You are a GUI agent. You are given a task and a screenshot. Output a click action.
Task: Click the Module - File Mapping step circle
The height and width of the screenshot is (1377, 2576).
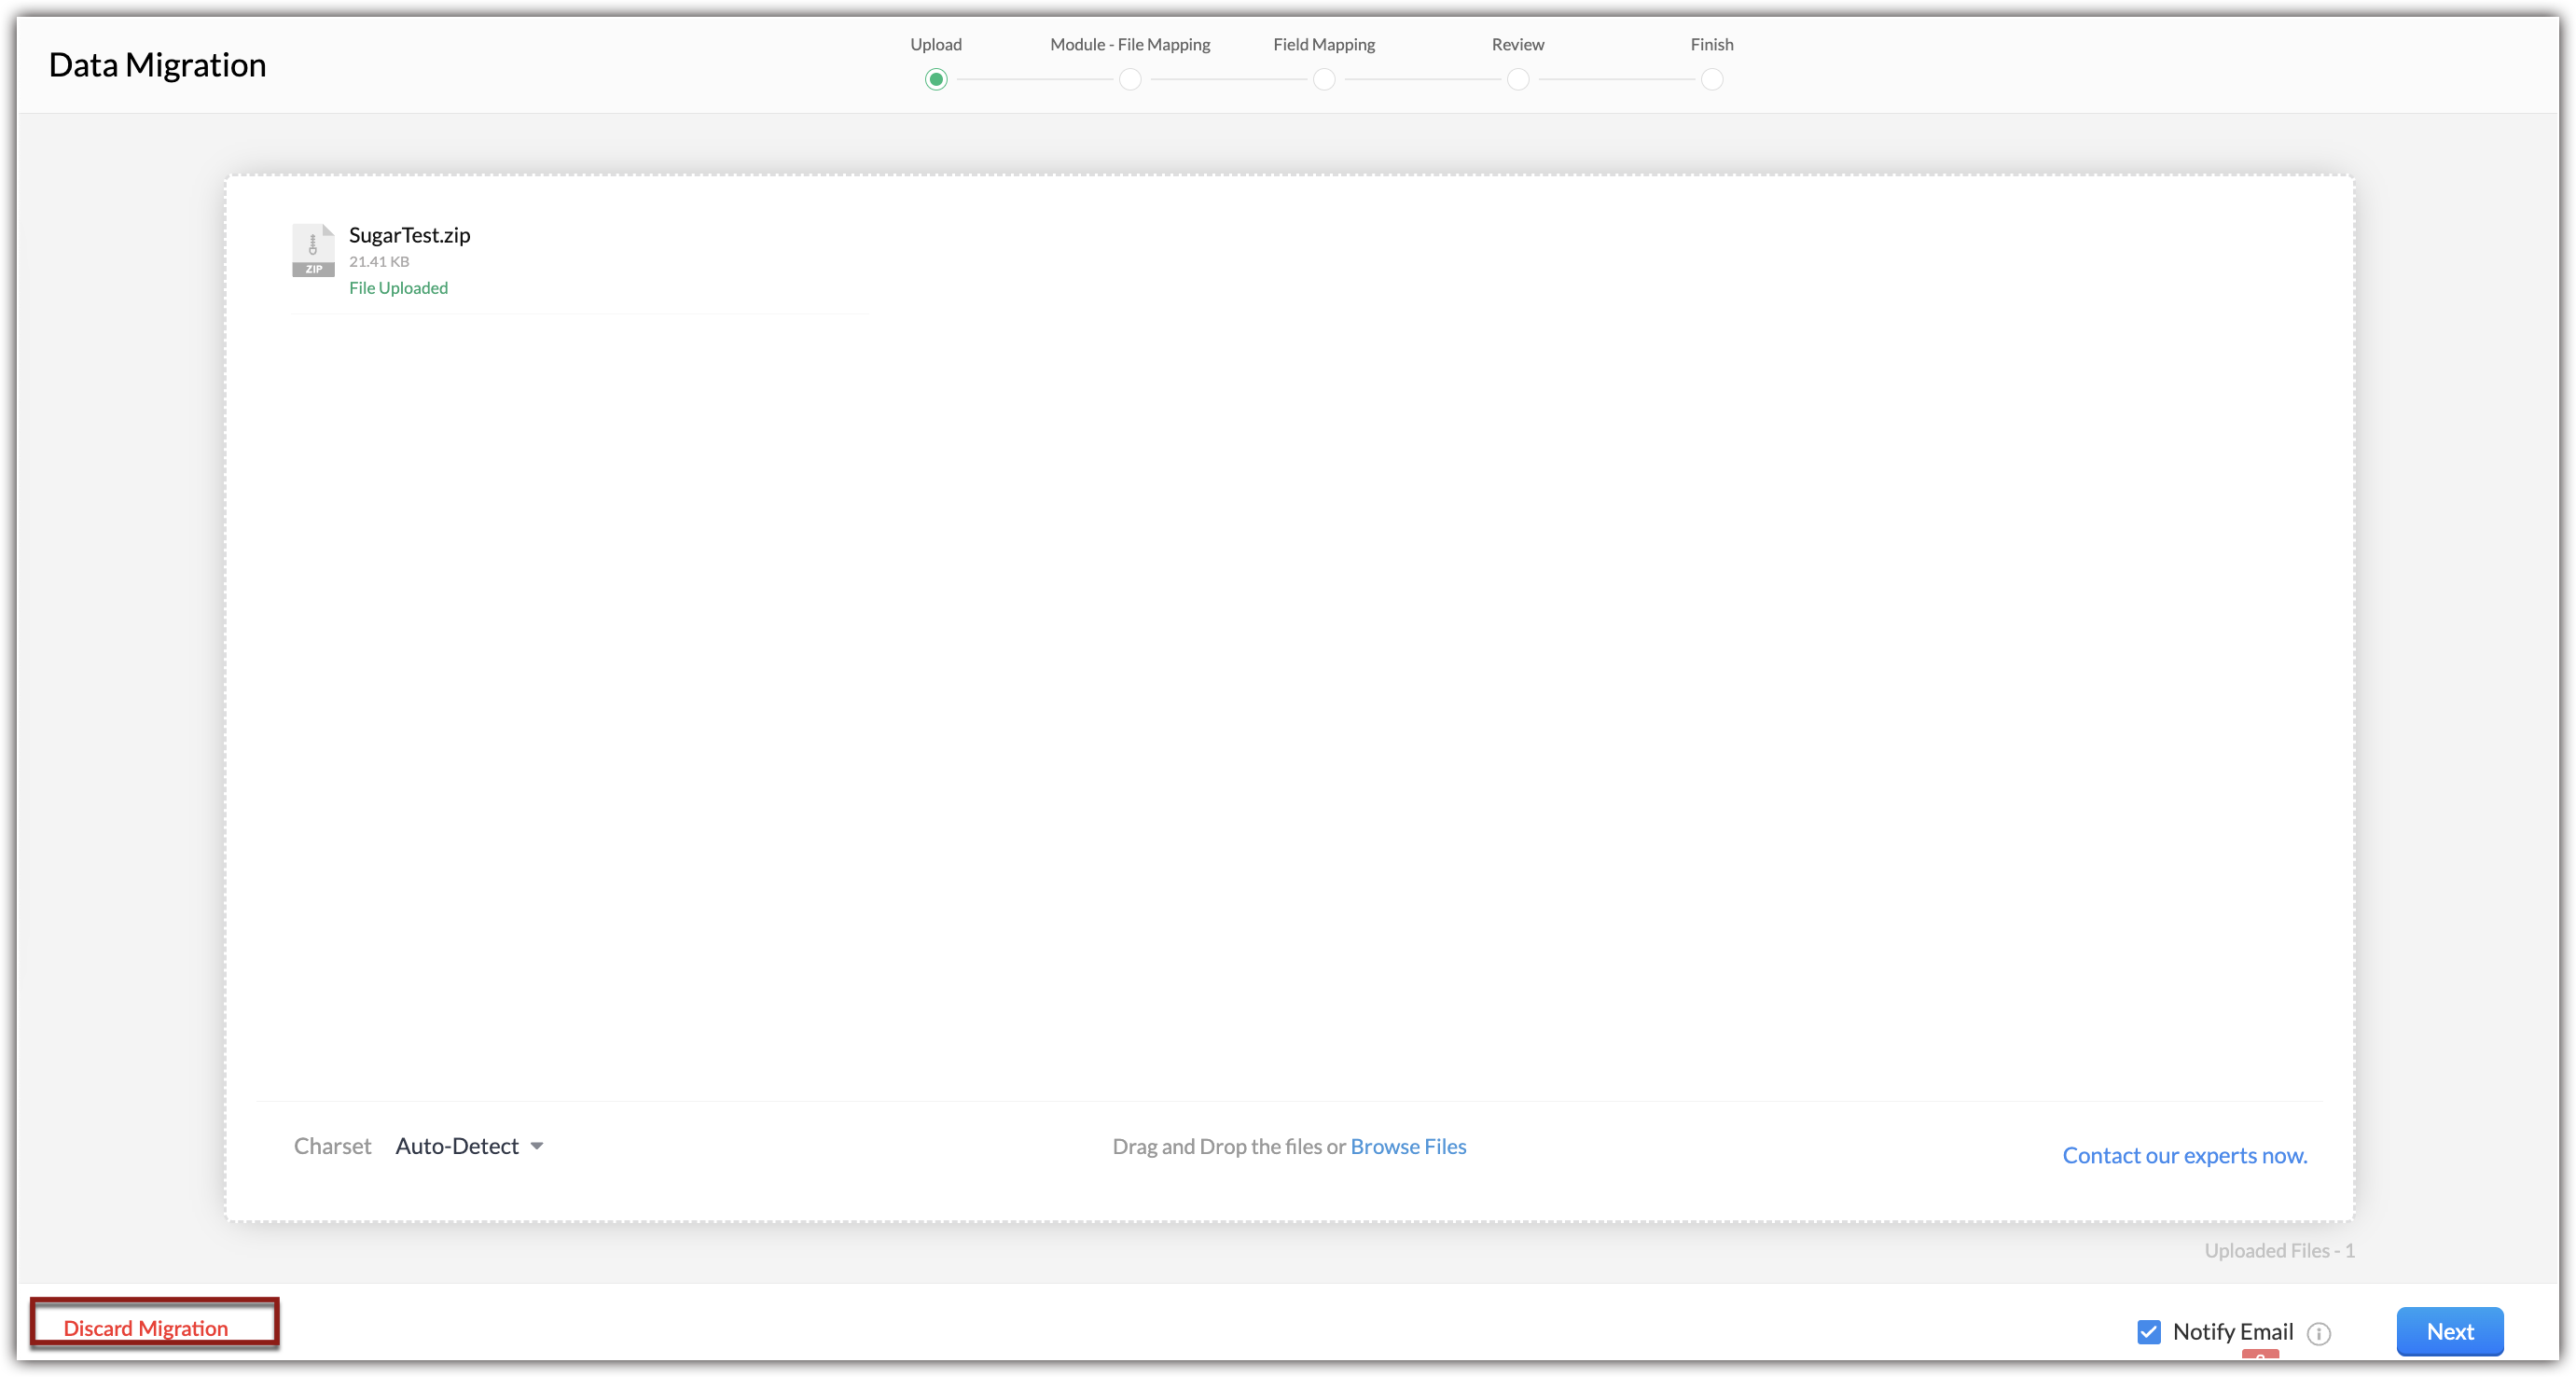1129,79
